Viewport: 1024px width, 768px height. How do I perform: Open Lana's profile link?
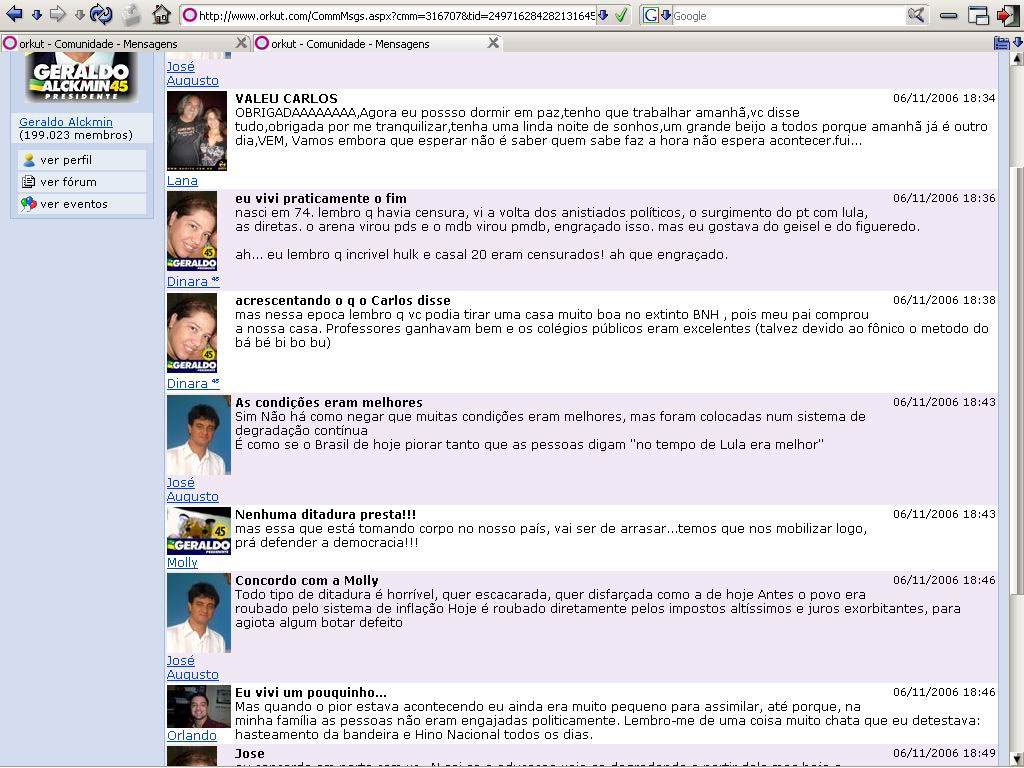tap(182, 181)
